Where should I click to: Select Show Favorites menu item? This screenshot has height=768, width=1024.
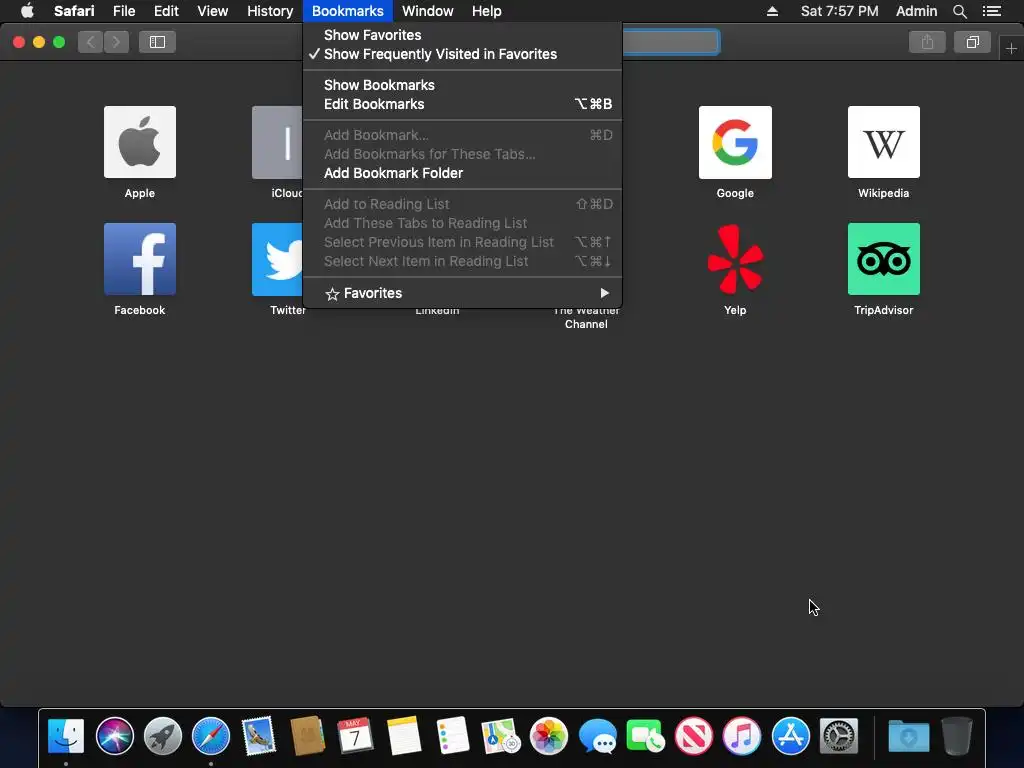[462, 35]
